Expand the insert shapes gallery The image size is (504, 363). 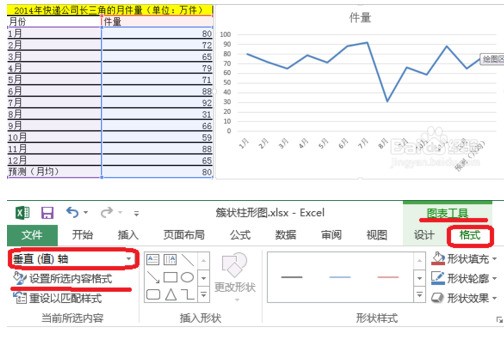(204, 295)
